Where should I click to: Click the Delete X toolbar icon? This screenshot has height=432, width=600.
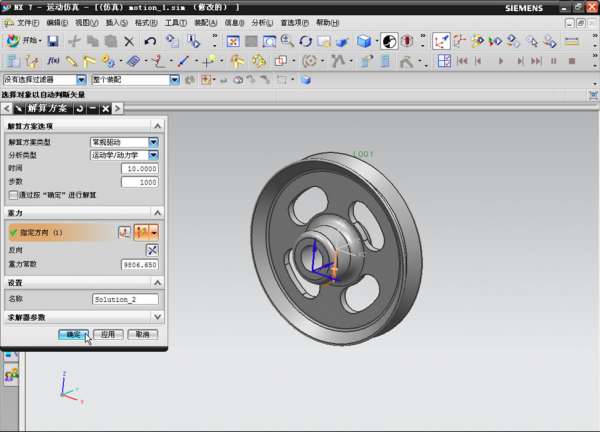click(129, 41)
